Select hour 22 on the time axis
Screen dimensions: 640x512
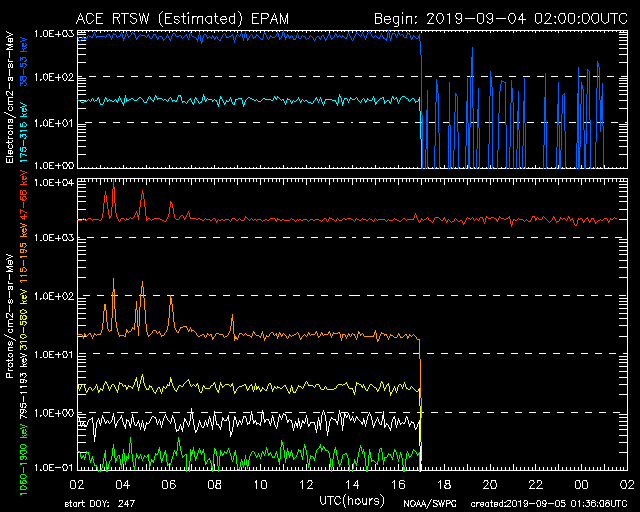point(536,484)
